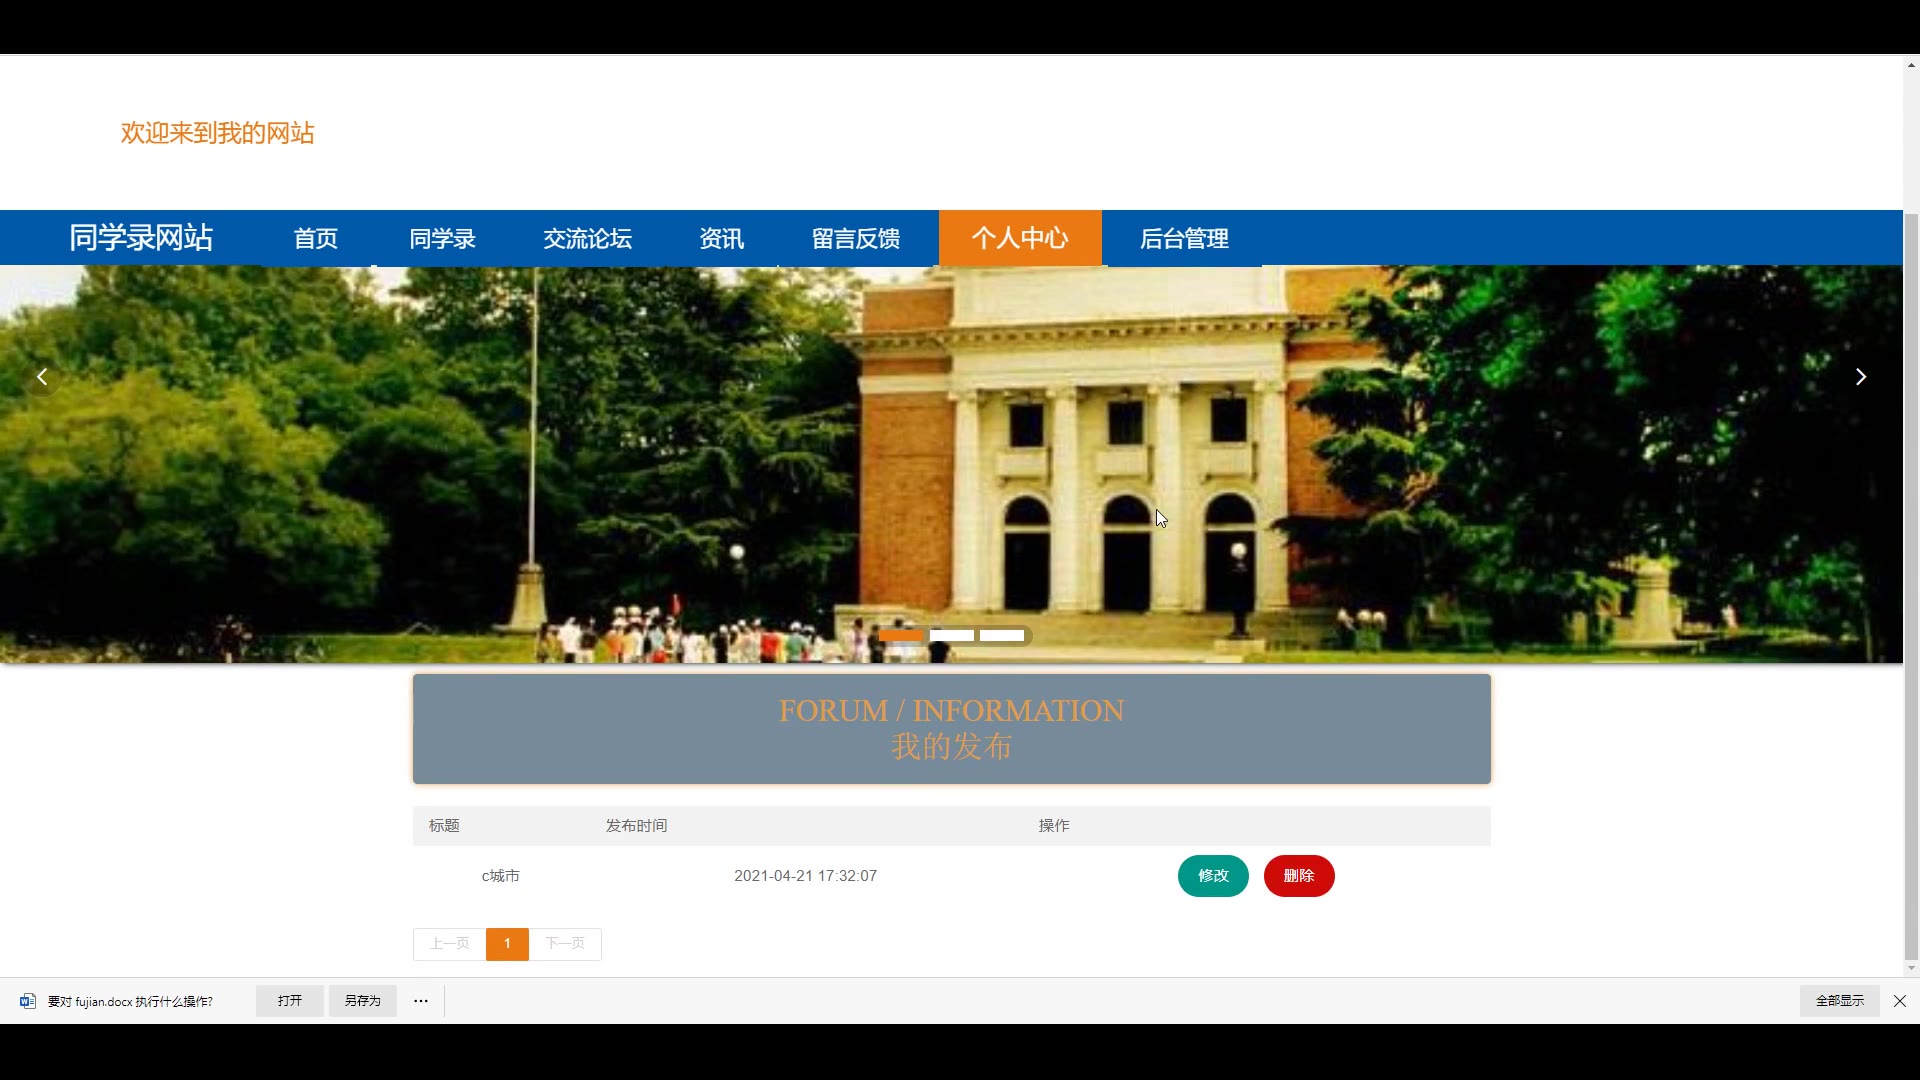Advance carousel with right arrow
Image resolution: width=1920 pixels, height=1080 pixels.
(x=1860, y=377)
